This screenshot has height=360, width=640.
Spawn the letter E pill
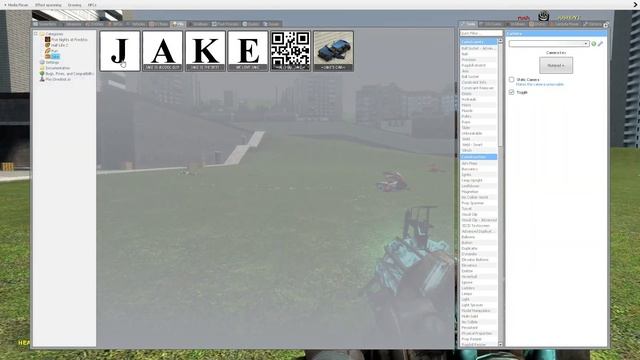pyautogui.click(x=248, y=51)
